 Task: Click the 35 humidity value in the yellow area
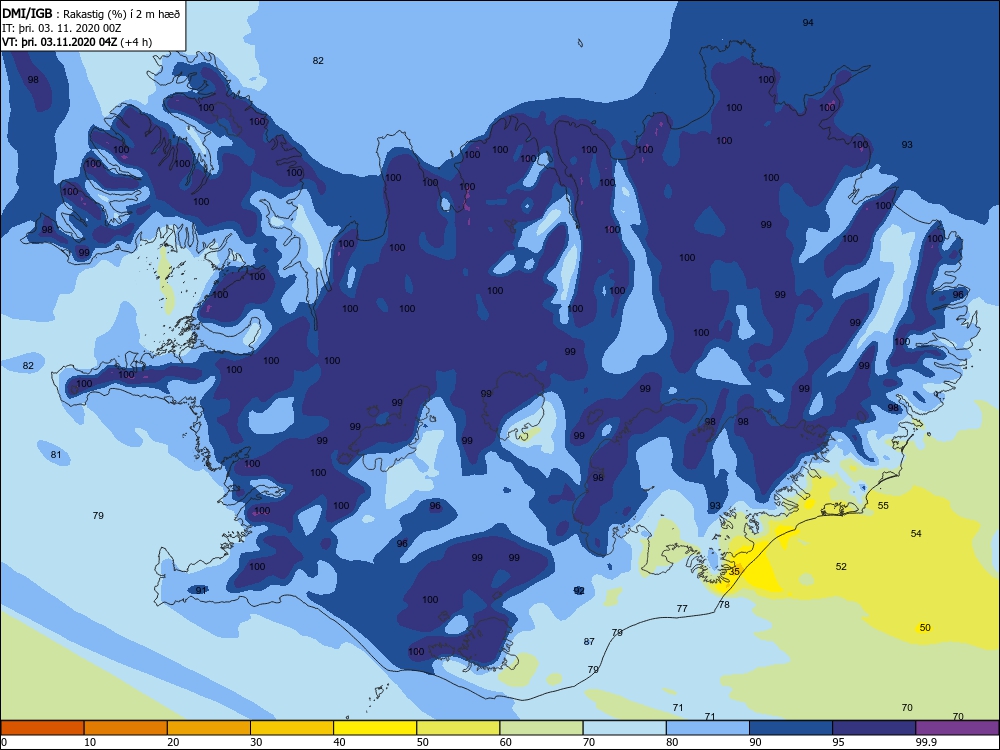tap(734, 571)
